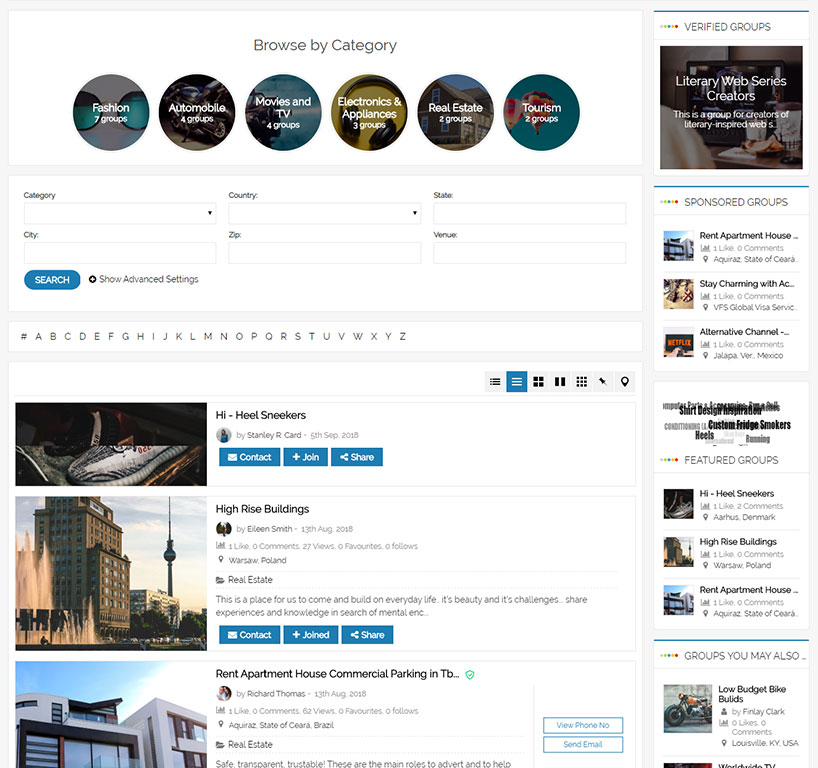Select the active detailed list view
Screen dimensions: 818x768
[x=516, y=382]
